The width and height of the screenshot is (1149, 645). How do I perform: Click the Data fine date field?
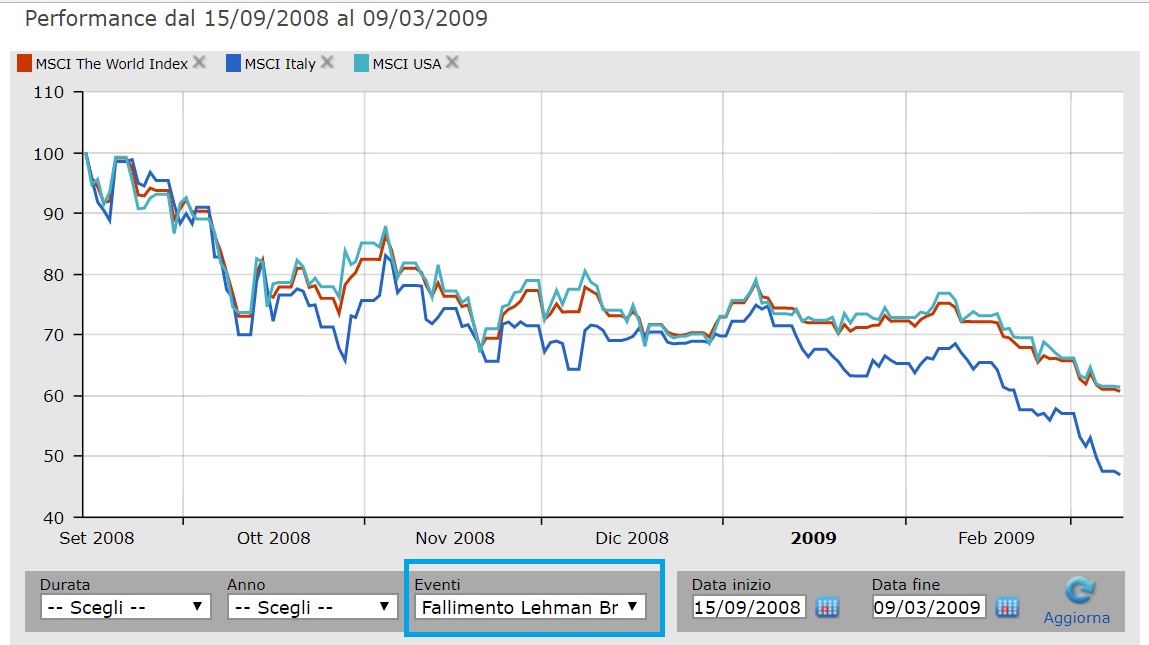click(928, 607)
